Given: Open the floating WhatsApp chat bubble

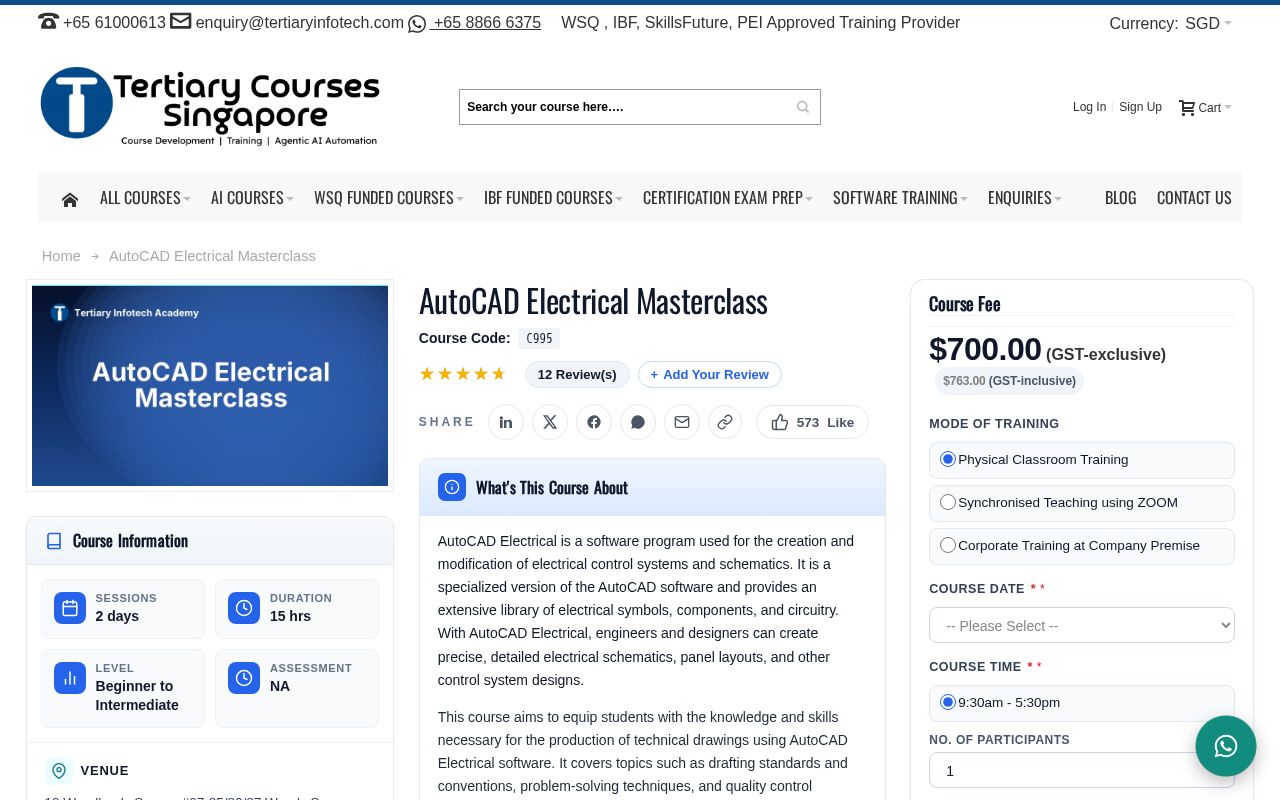Looking at the screenshot, I should click(1226, 746).
